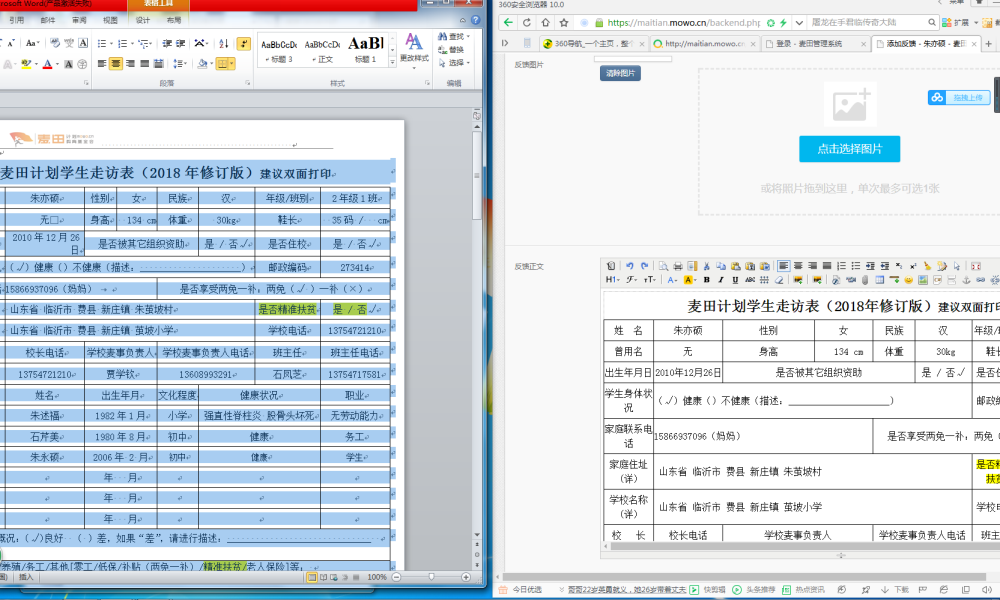Click the Word zoom slider handle
The width and height of the screenshot is (1000, 600).
coord(431,577)
